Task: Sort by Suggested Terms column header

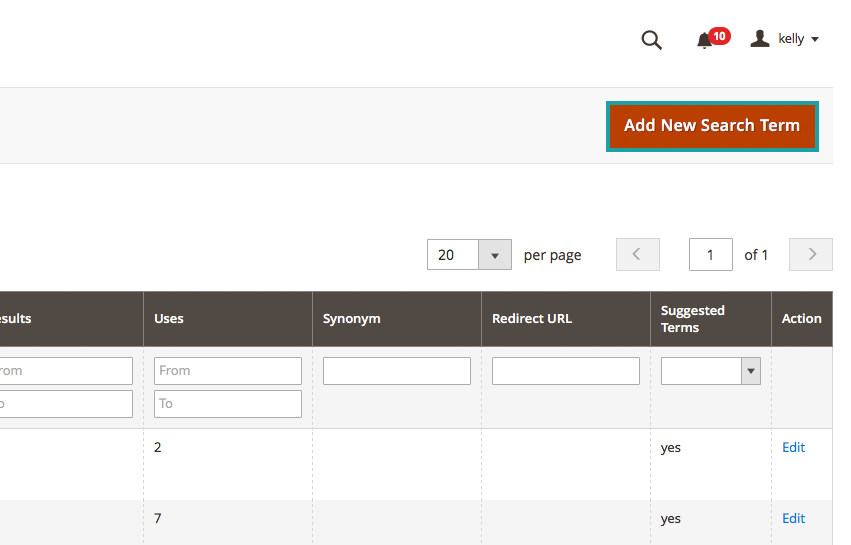Action: [x=692, y=319]
